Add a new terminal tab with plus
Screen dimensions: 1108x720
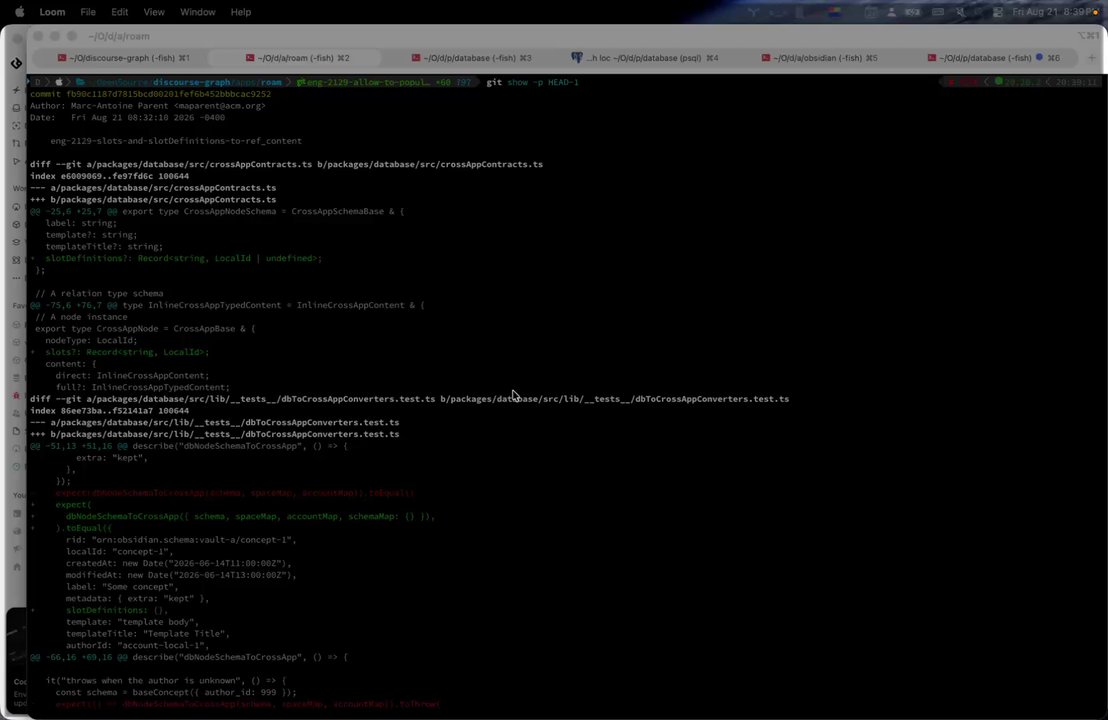[1092, 58]
